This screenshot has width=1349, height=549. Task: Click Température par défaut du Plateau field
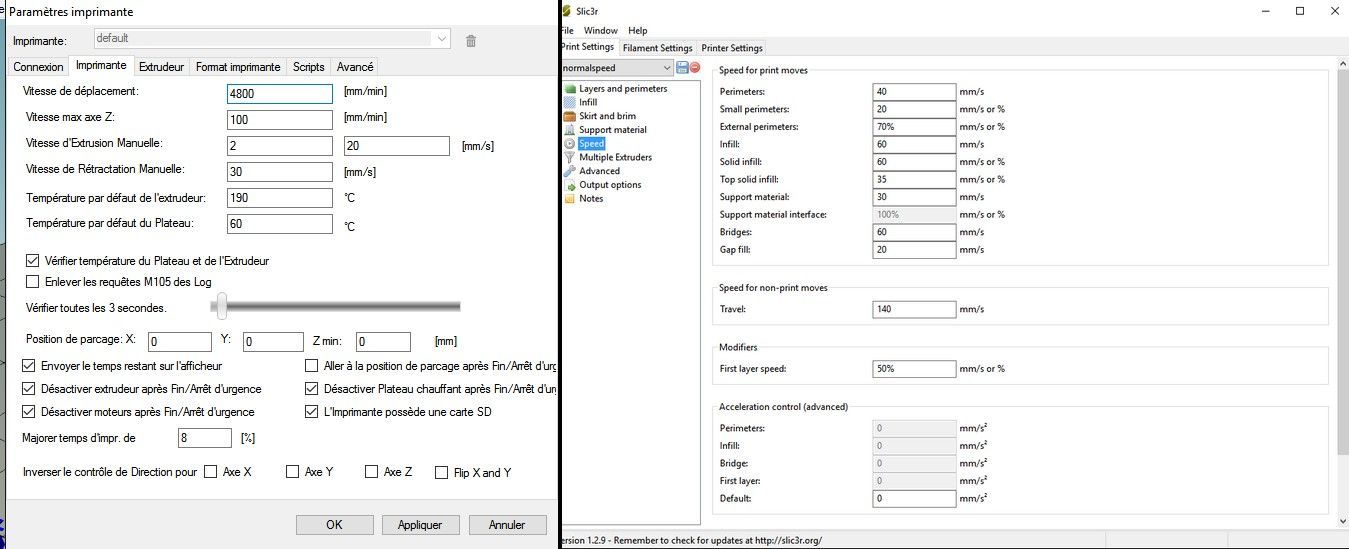(280, 224)
